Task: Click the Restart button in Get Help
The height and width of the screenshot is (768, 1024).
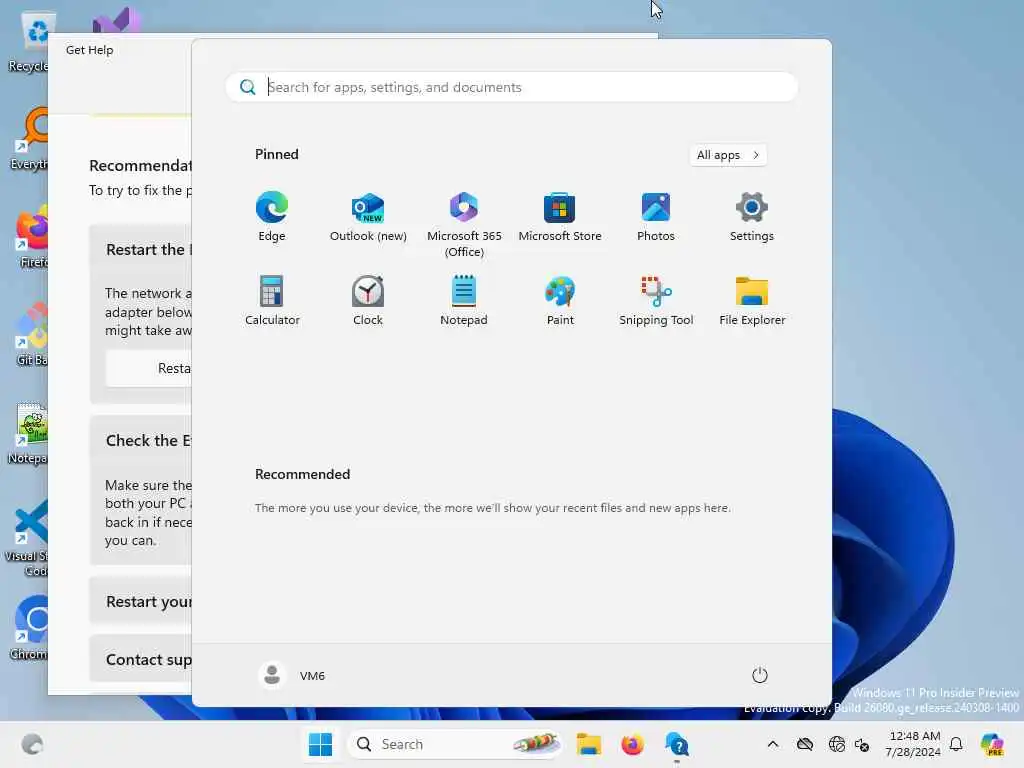Action: [x=149, y=368]
